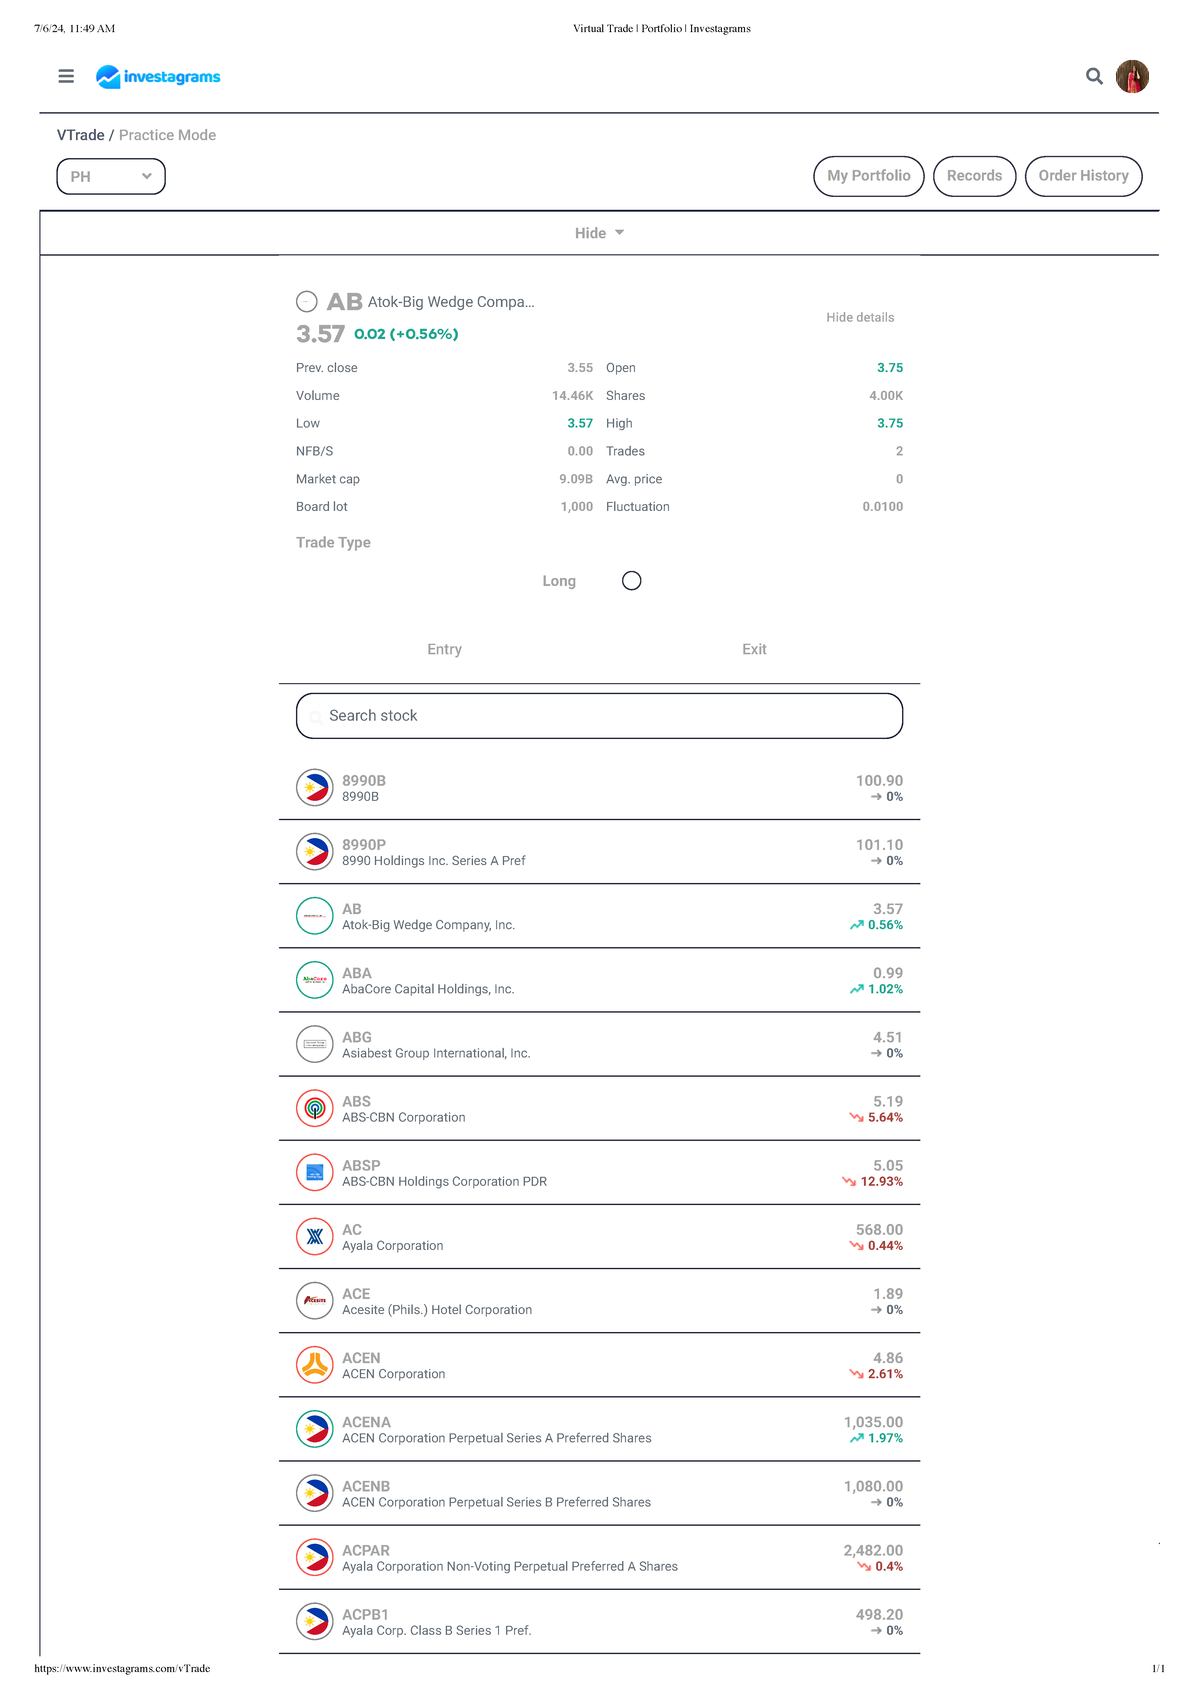Select the AbaCore Capital ABA logo
This screenshot has height=1698, width=1200.
tap(315, 980)
